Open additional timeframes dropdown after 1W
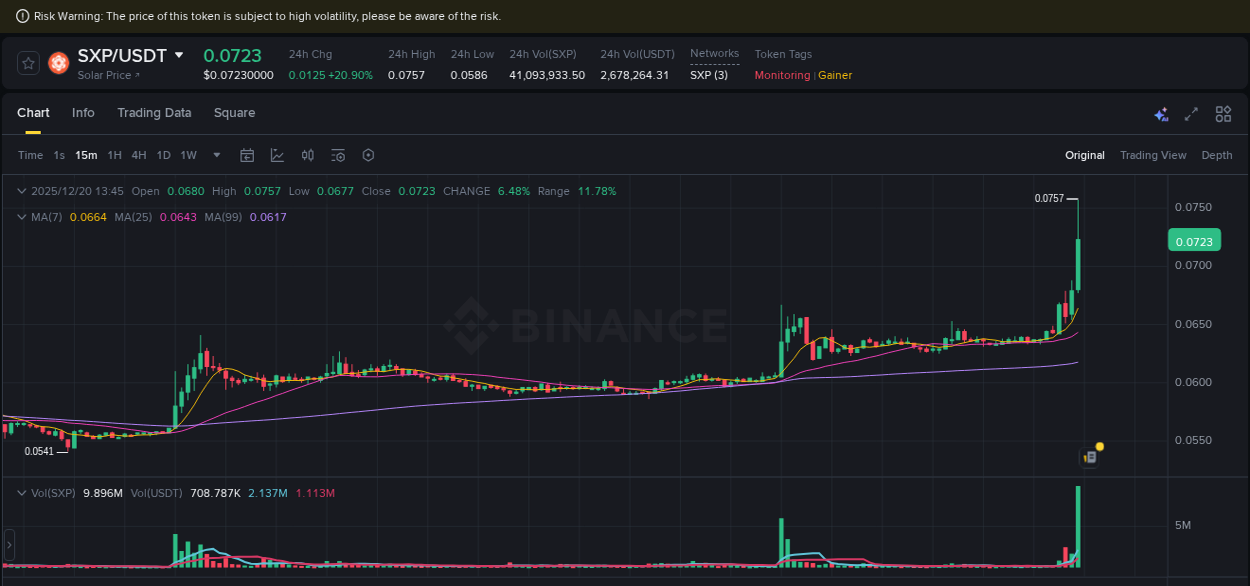 tap(216, 155)
